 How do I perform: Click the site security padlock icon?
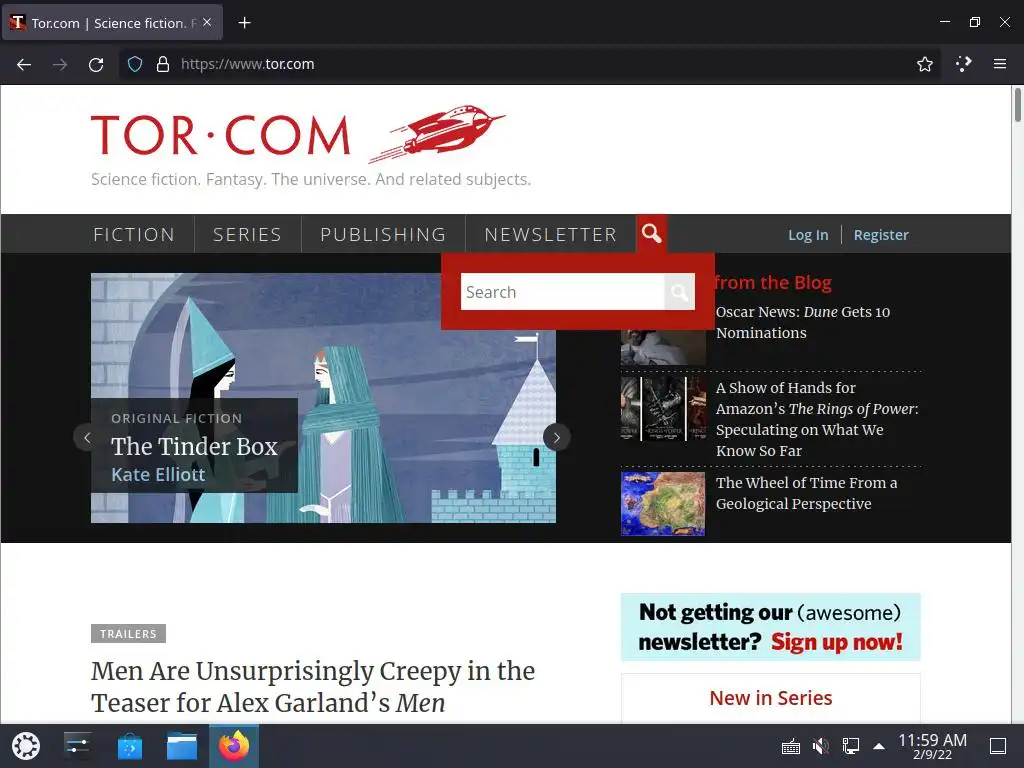(x=163, y=64)
